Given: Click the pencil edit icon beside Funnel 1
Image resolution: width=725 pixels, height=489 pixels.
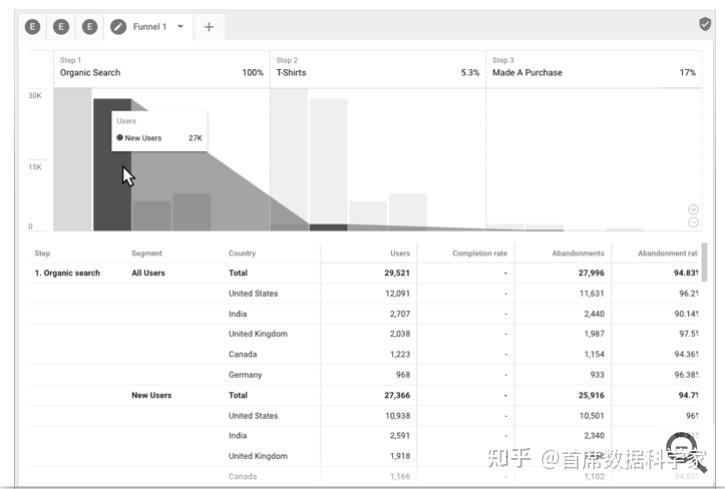Looking at the screenshot, I should click(x=118, y=27).
